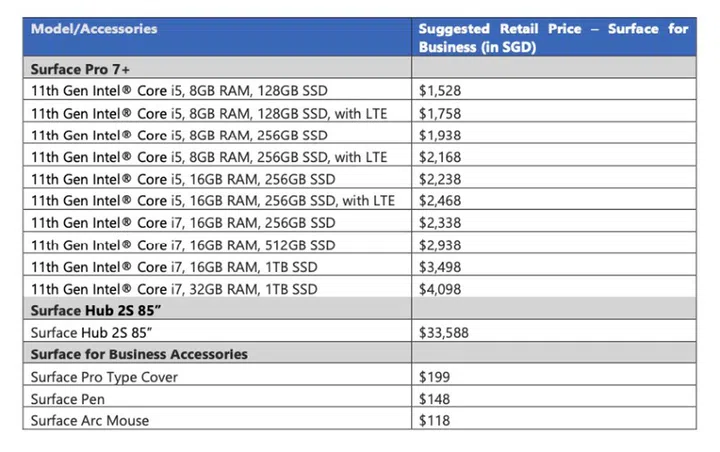Select the Surface for Business Accessories heading
720x452 pixels.
tap(139, 355)
